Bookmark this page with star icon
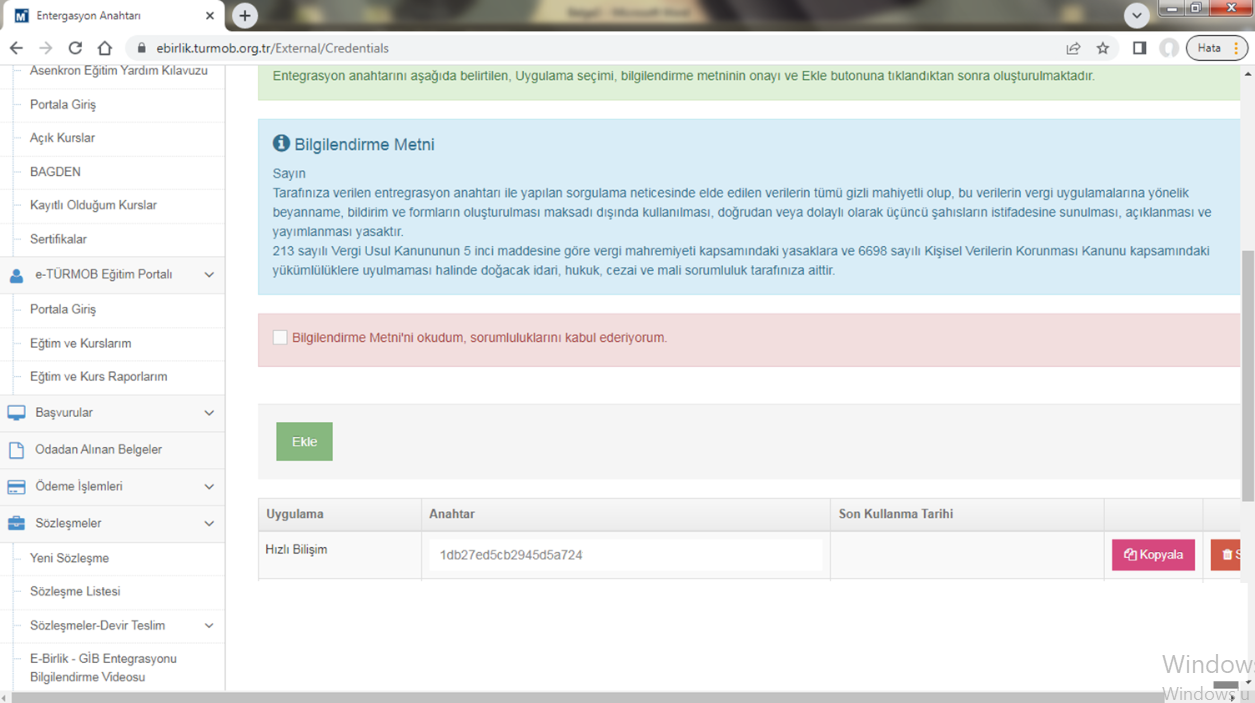Screen dimensions: 1255x703 pyautogui.click(x=1103, y=48)
